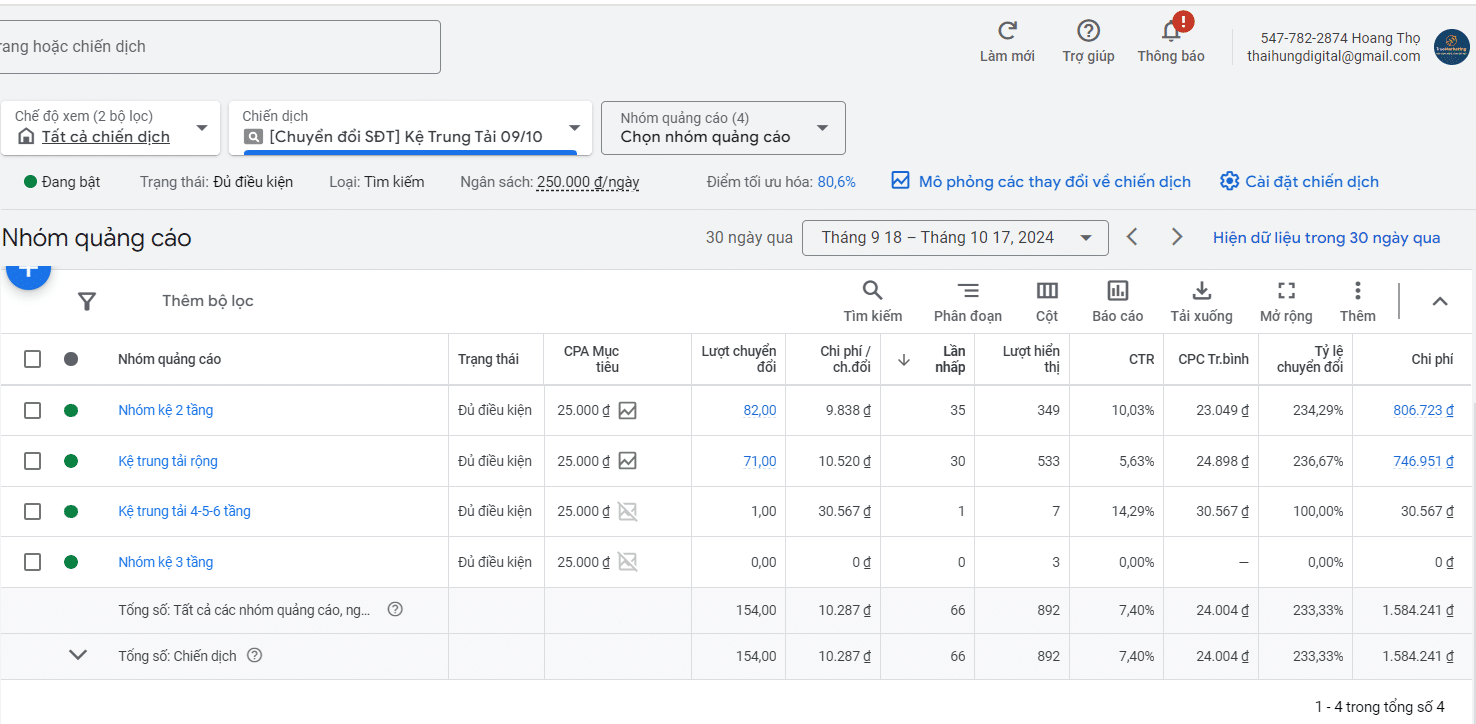1476x724 pixels.
Task: Open the Cột columns icon
Action: click(x=1047, y=291)
